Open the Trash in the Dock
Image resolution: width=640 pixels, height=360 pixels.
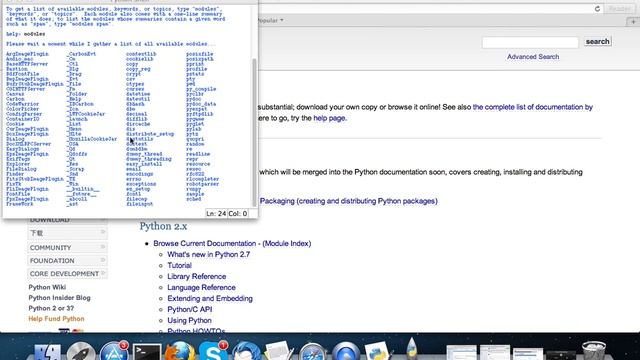pos(594,352)
